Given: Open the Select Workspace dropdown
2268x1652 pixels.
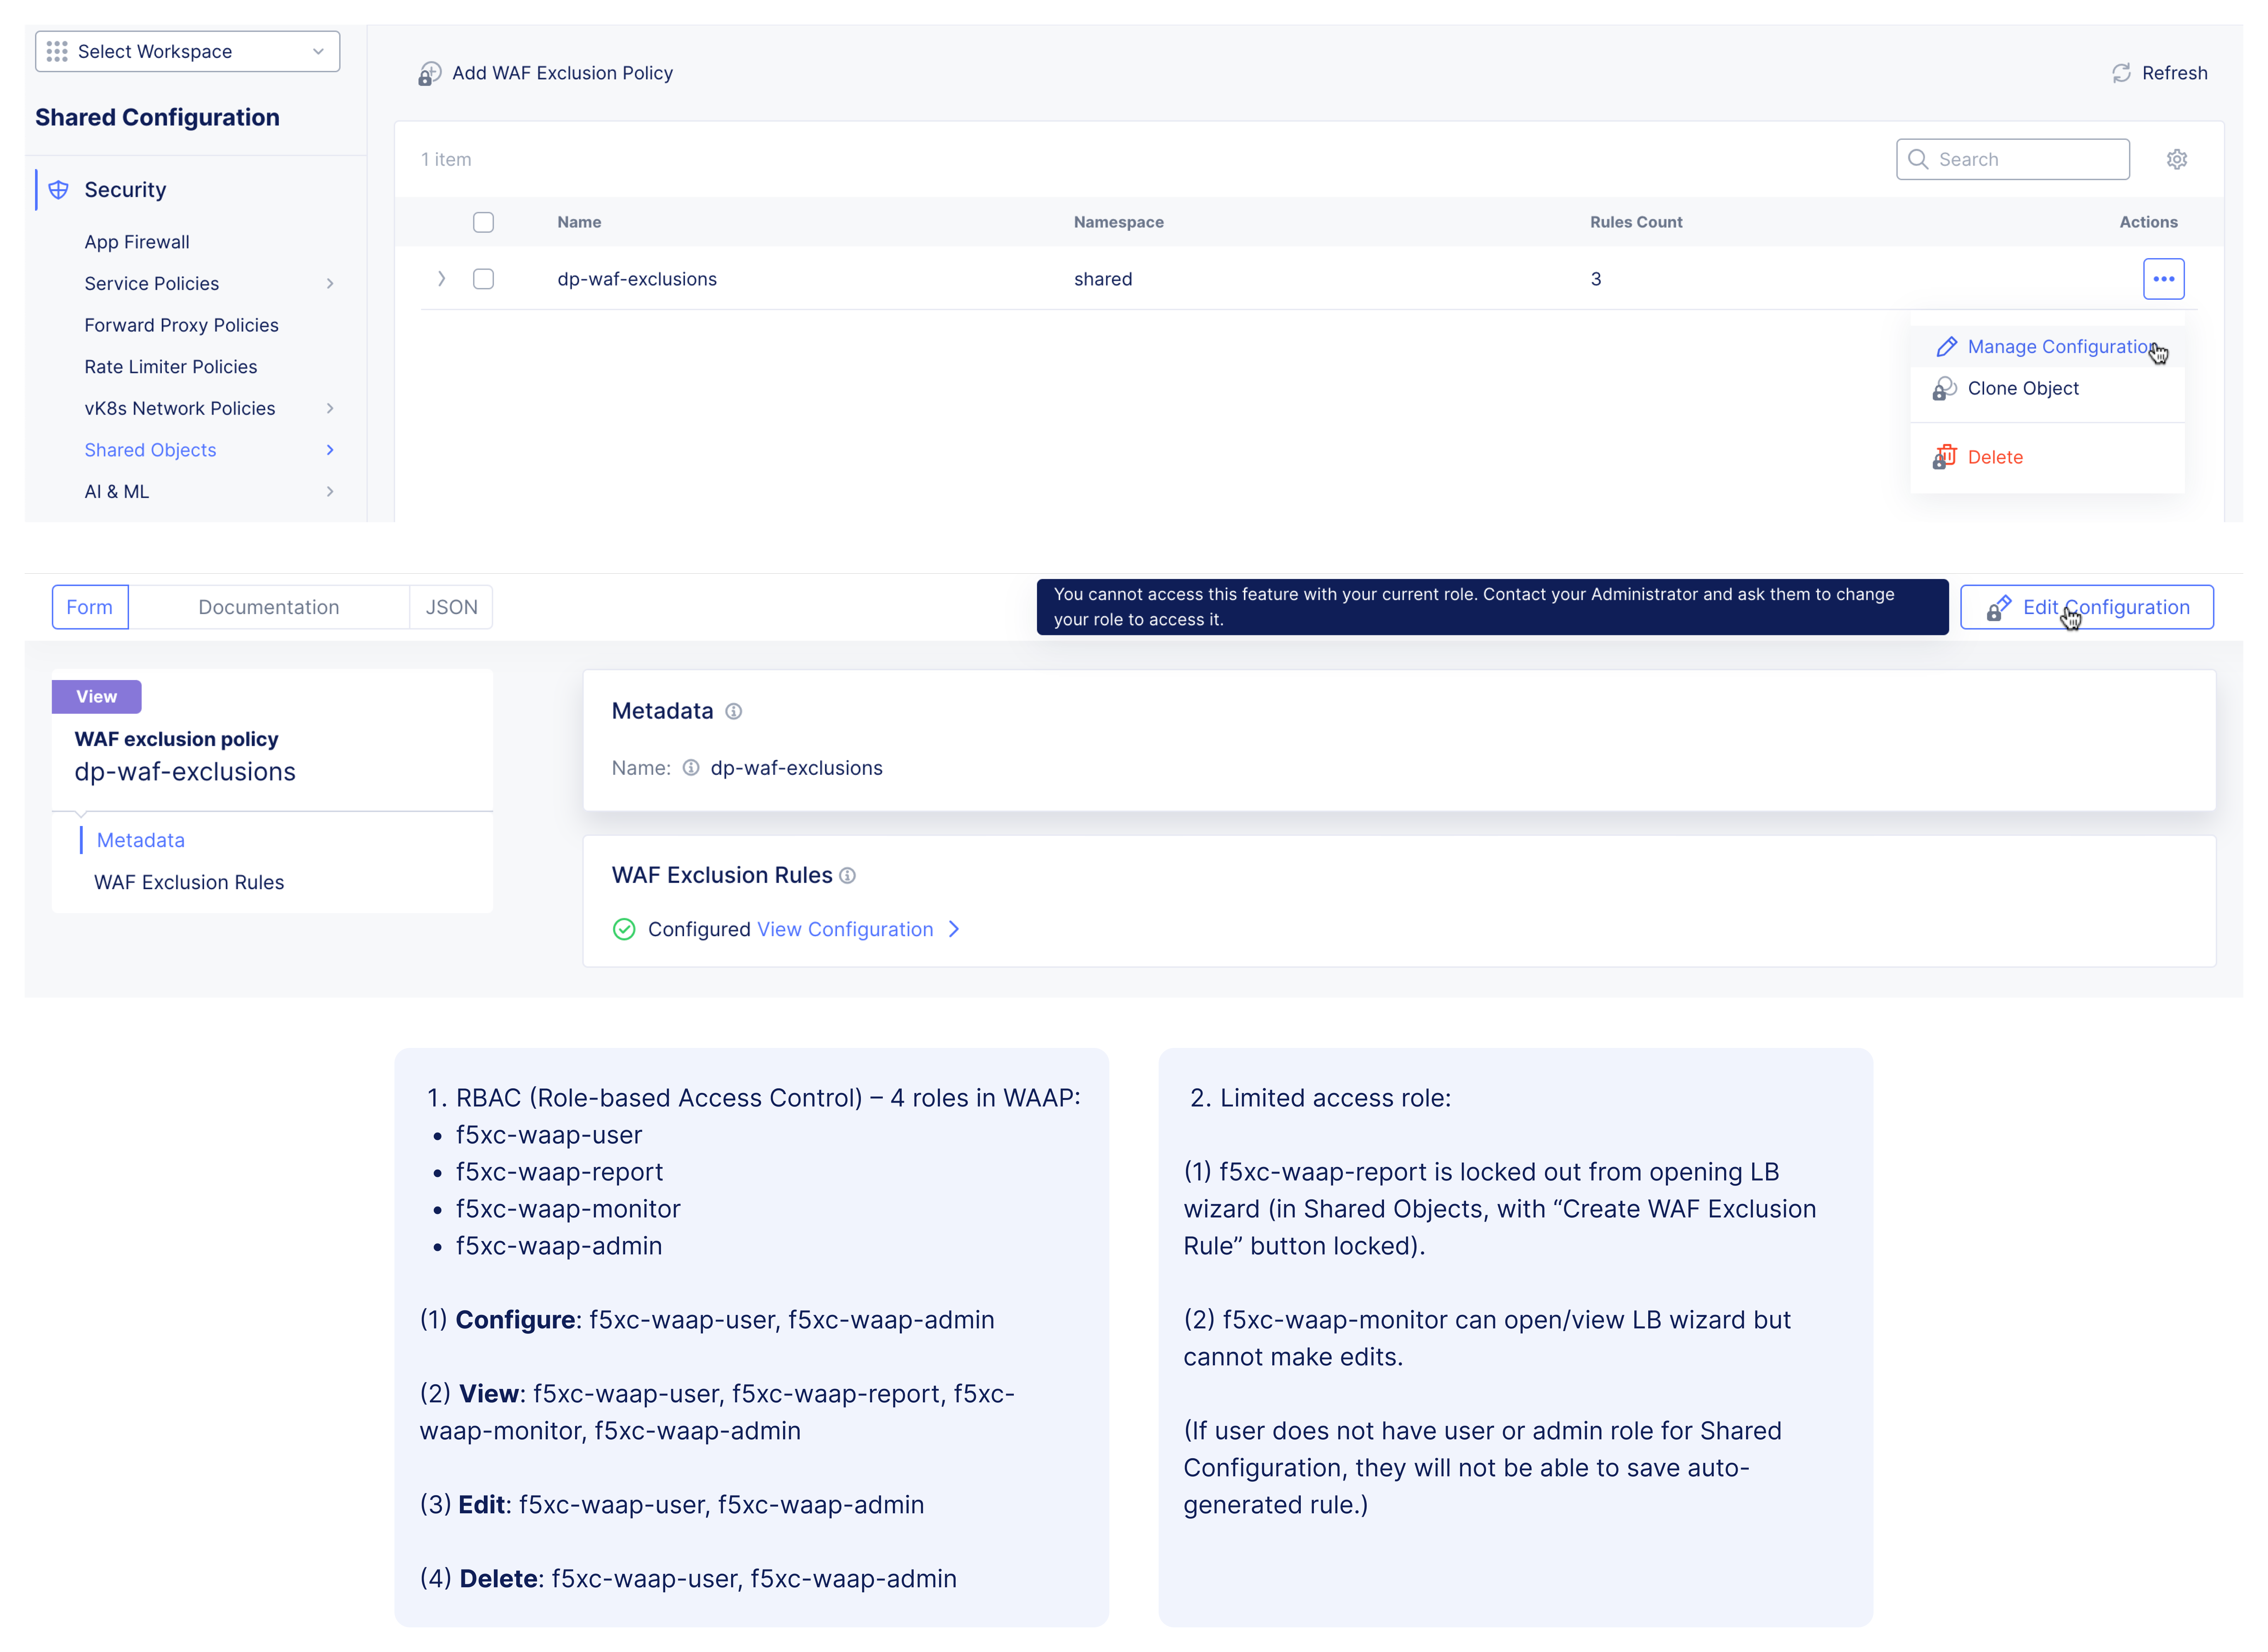Looking at the screenshot, I should pos(187,51).
